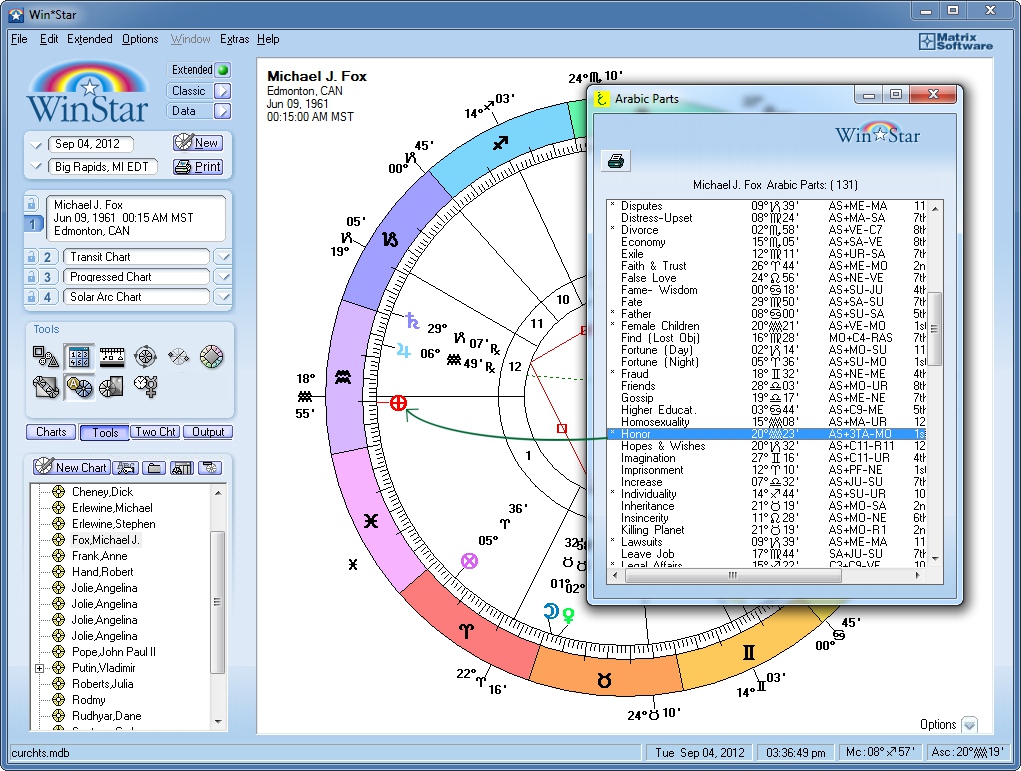This screenshot has height=771, width=1021.
Task: Select Pope,John Paul II in chart list
Action: [114, 652]
